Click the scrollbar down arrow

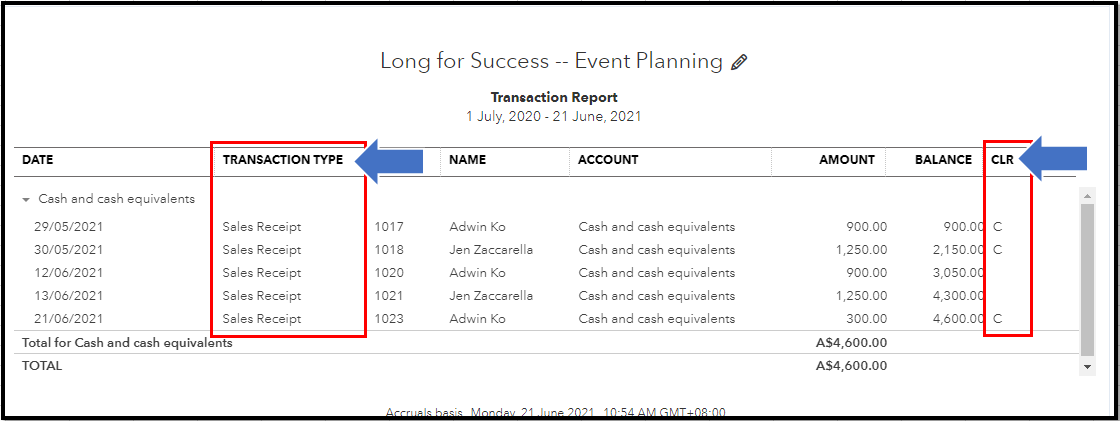pyautogui.click(x=1088, y=367)
